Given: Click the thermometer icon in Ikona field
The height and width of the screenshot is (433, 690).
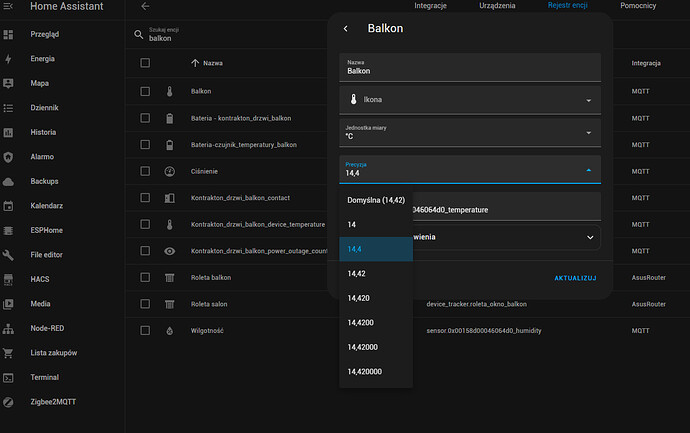Looking at the screenshot, I should coord(353,99).
